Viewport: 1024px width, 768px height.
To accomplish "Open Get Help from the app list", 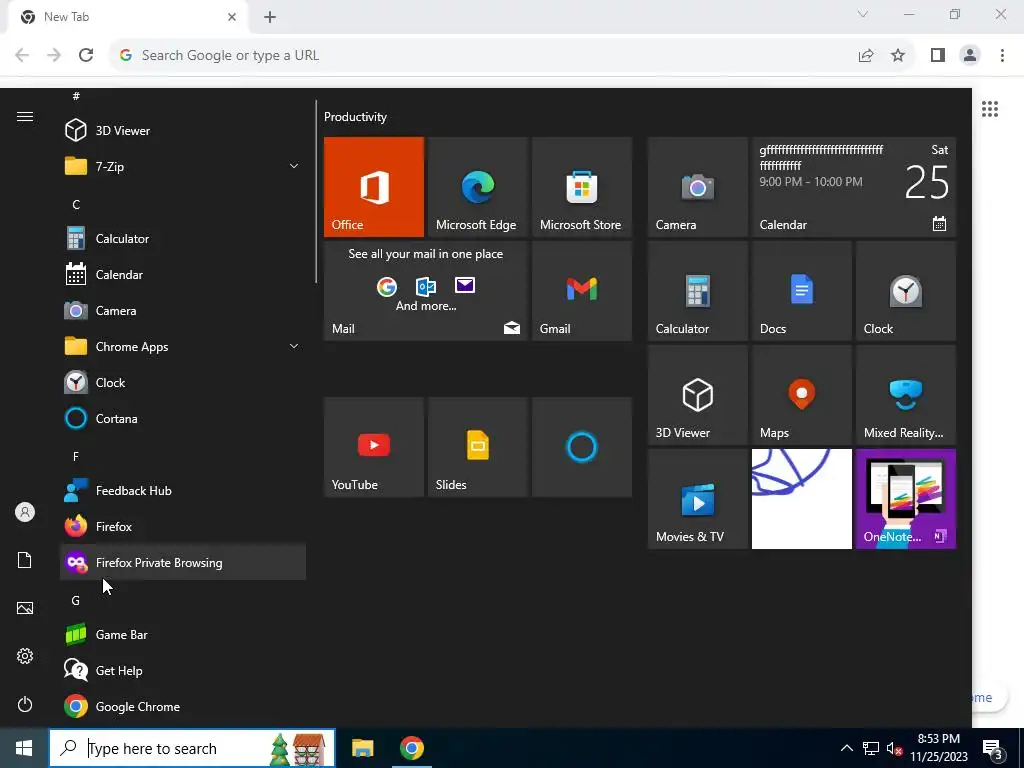I will (x=183, y=670).
